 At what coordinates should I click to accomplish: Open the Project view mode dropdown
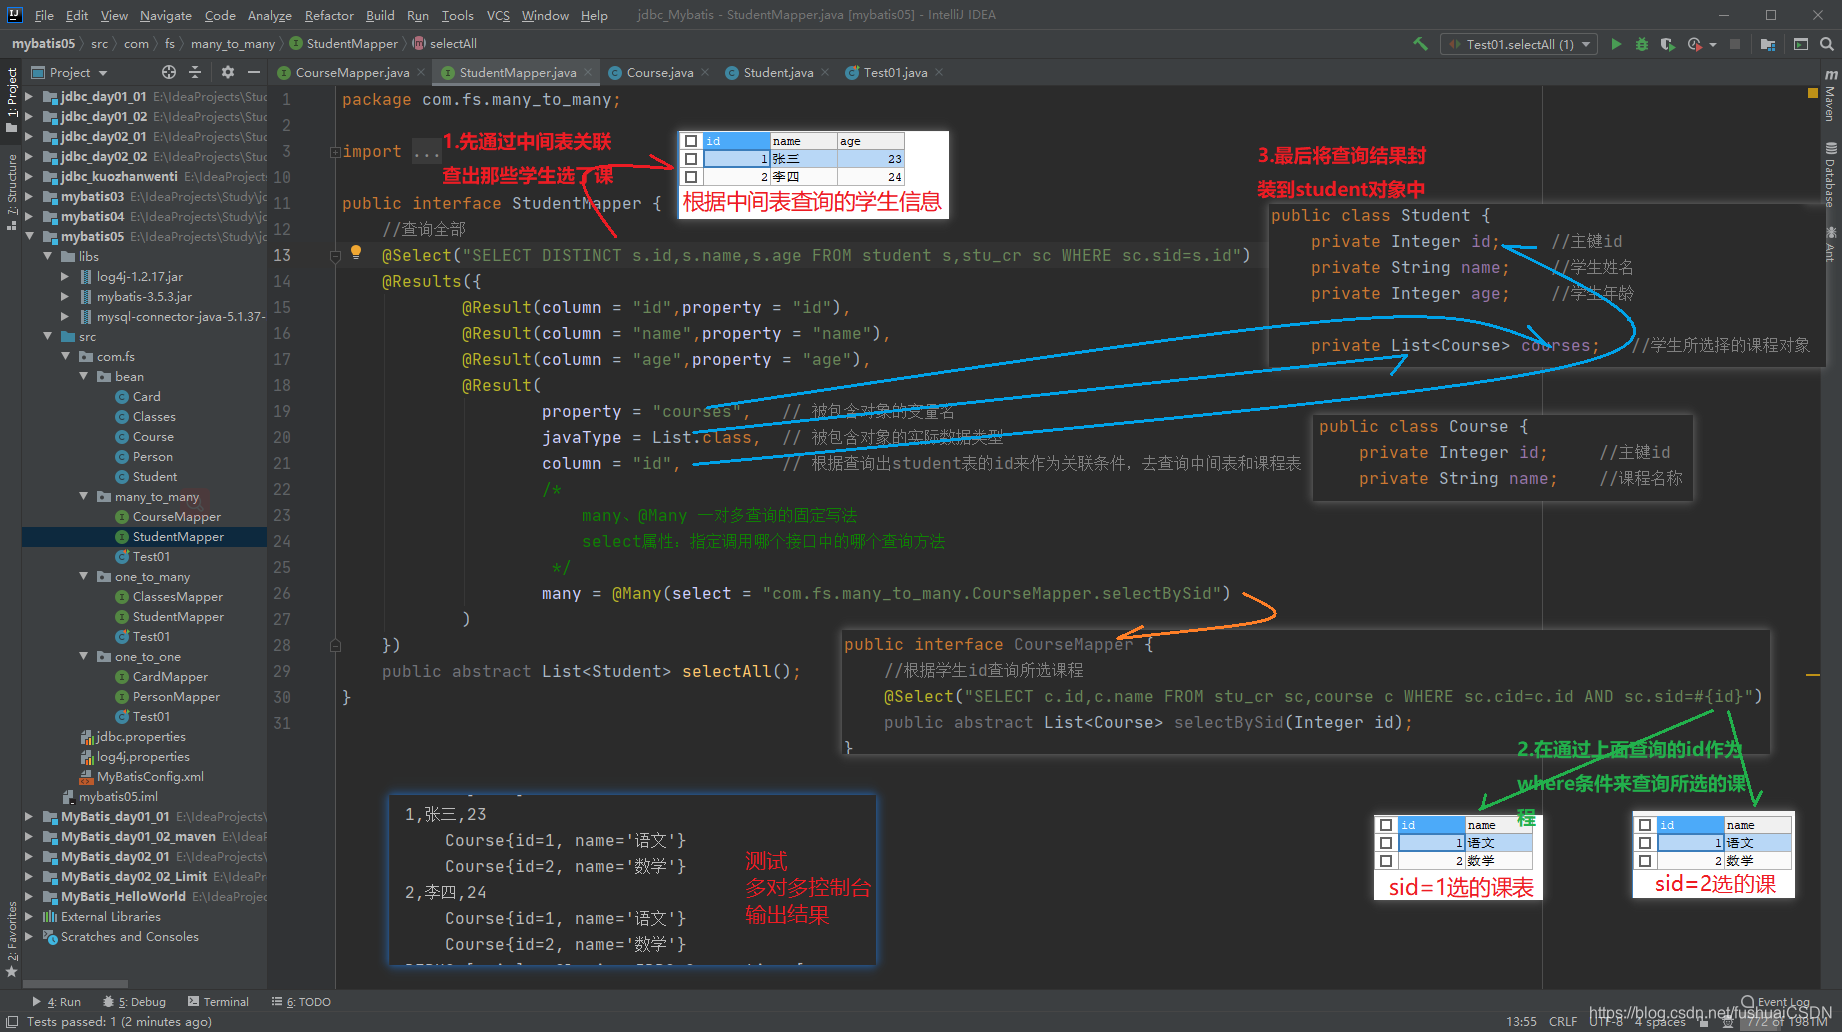coord(70,72)
